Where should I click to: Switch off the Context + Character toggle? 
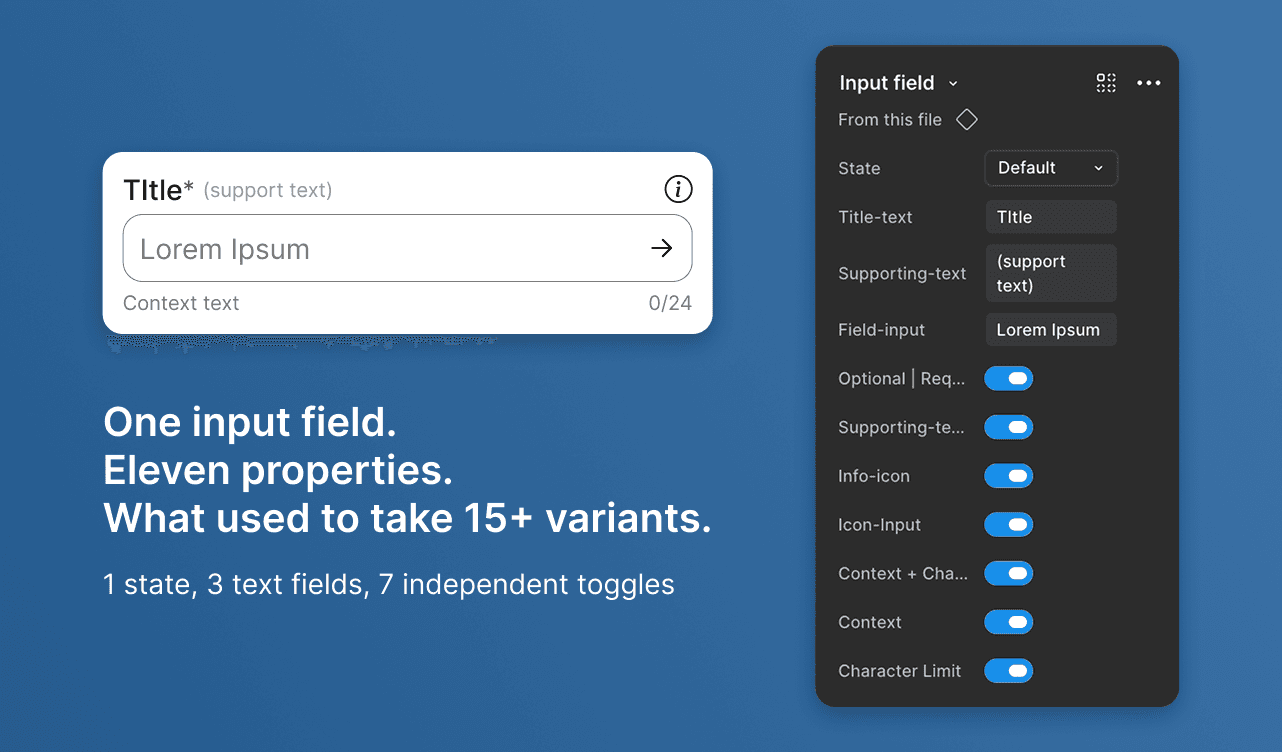pos(1009,573)
